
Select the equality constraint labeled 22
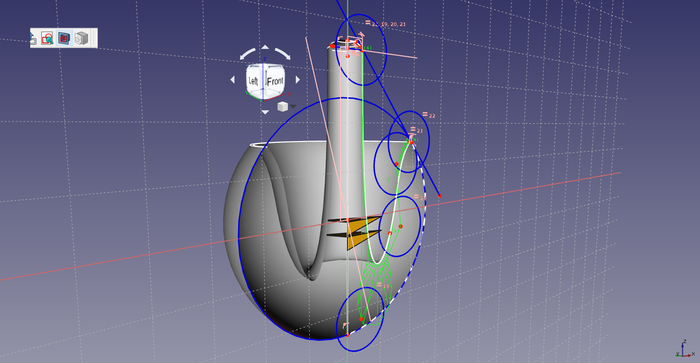[x=429, y=115]
